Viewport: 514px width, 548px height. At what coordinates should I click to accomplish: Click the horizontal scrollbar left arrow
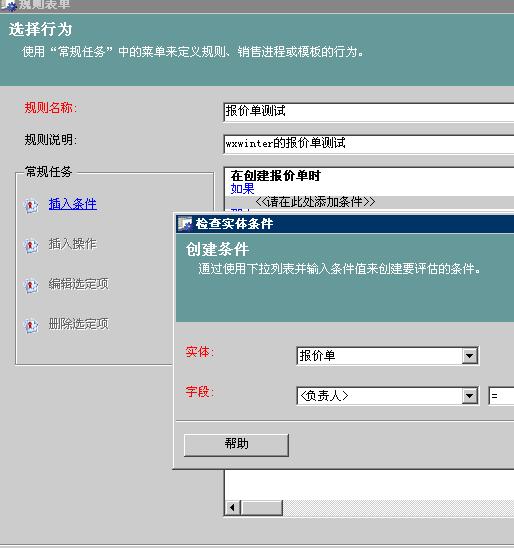click(232, 507)
